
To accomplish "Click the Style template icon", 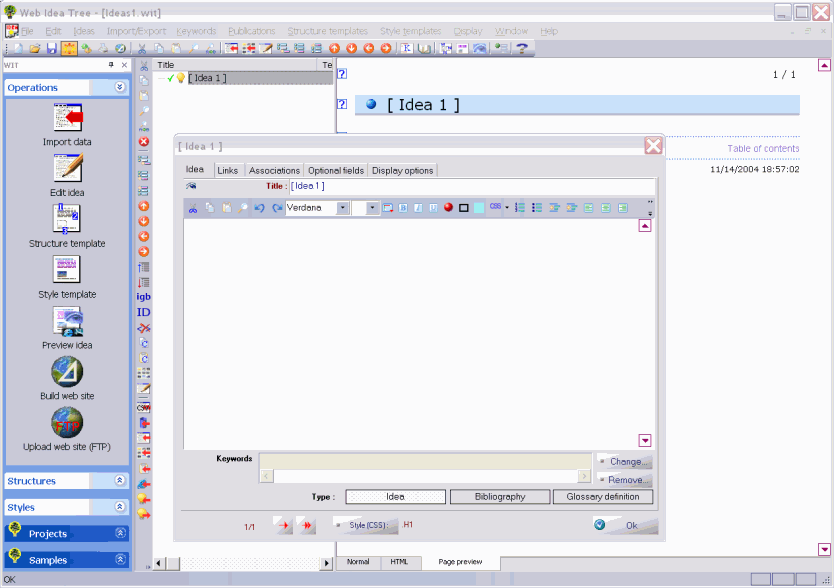I will click(67, 270).
